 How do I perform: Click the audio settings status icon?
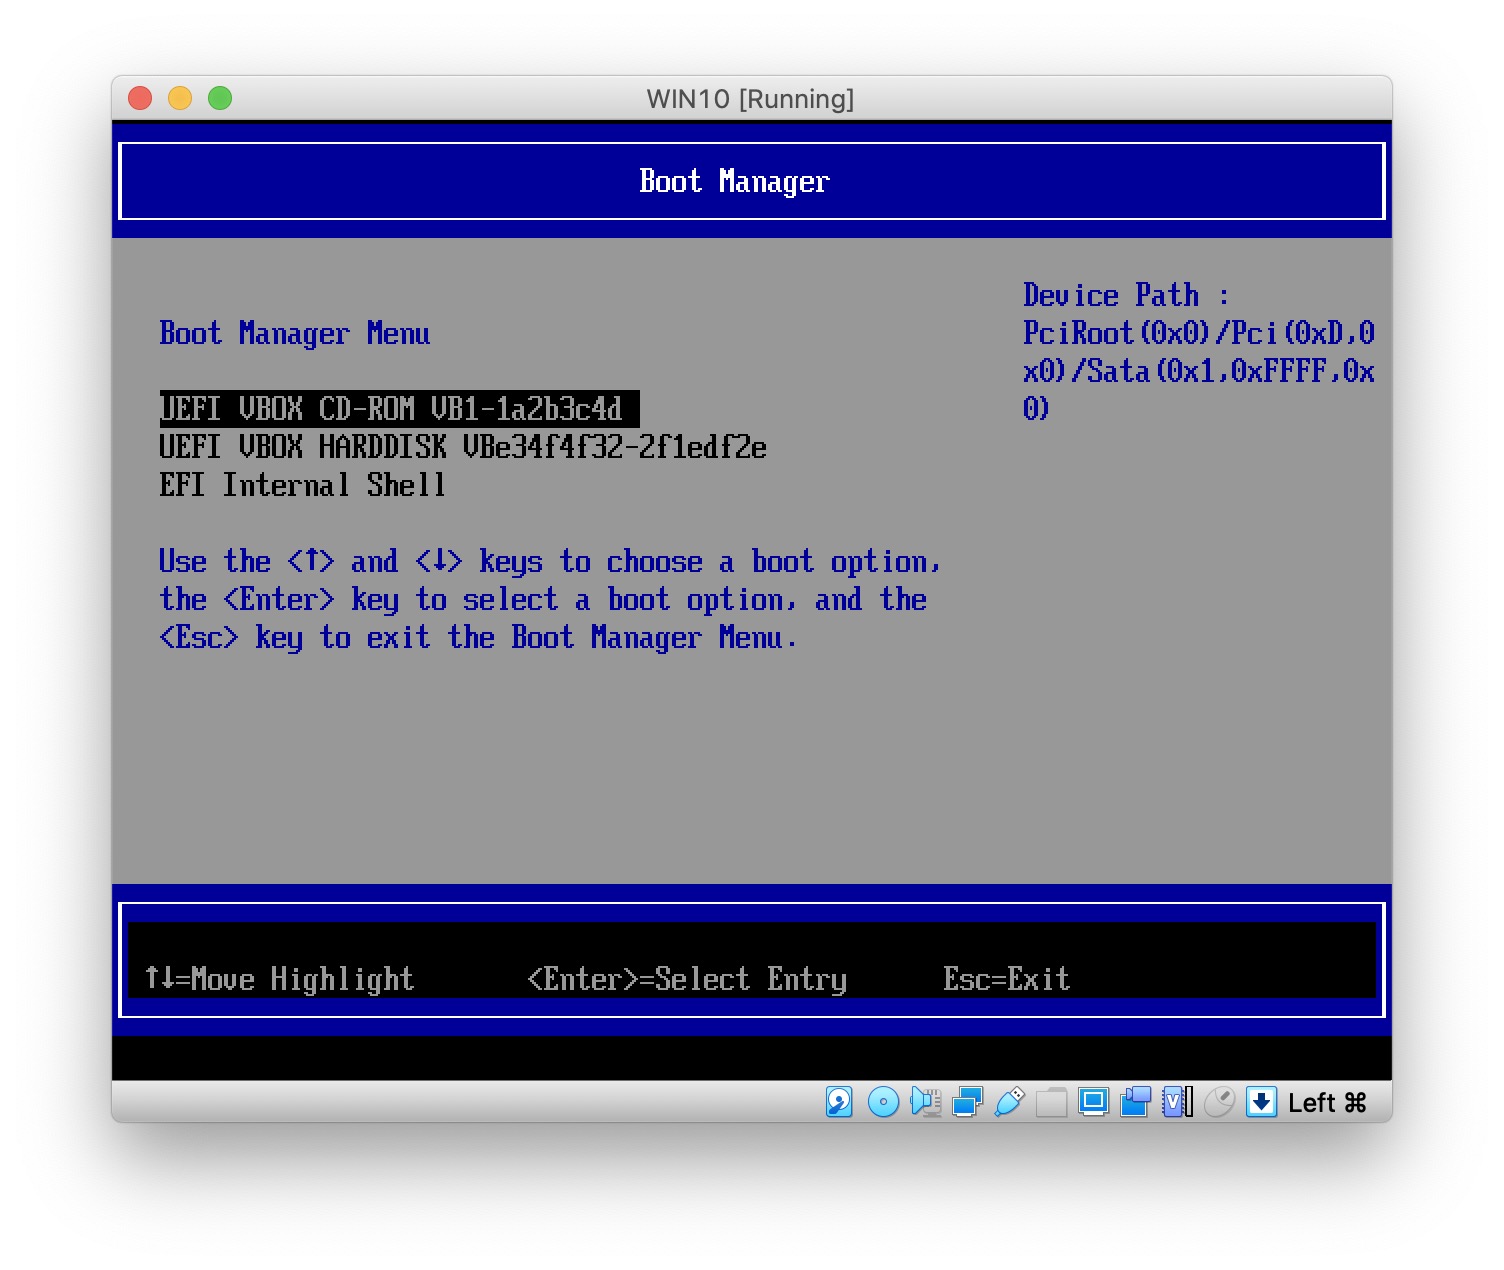point(926,1102)
